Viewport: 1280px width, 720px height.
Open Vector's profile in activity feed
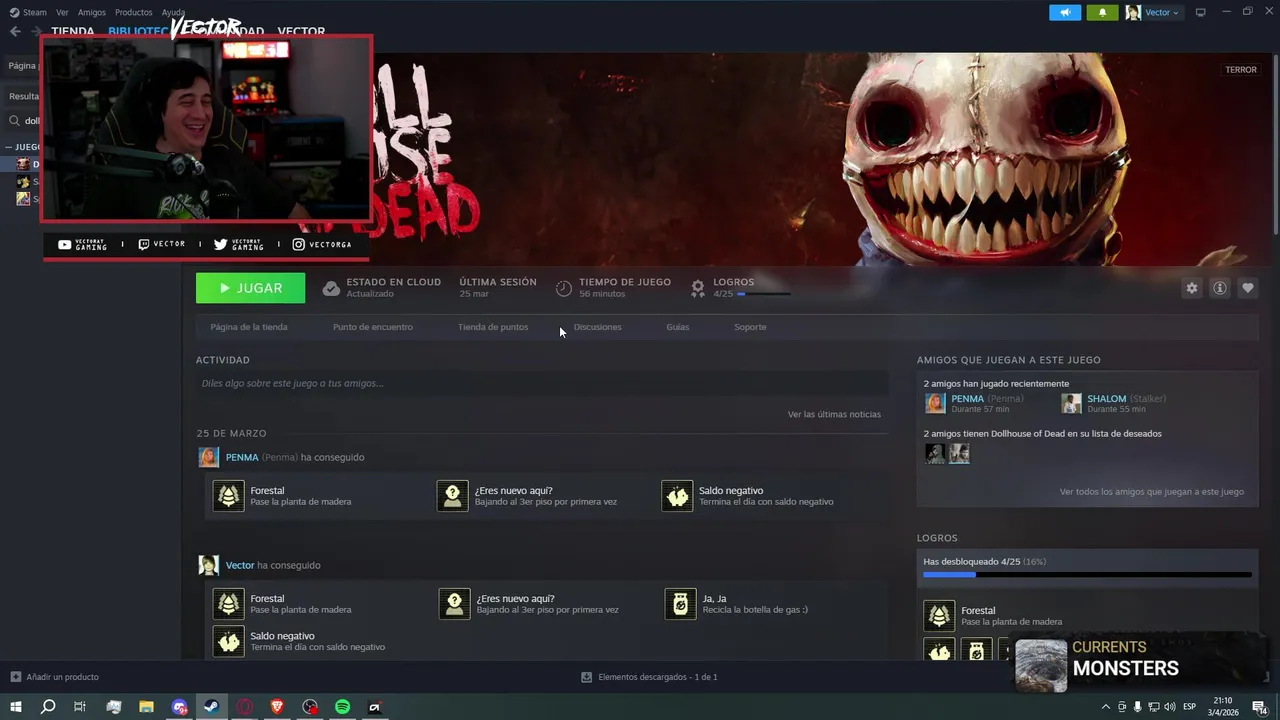(240, 565)
